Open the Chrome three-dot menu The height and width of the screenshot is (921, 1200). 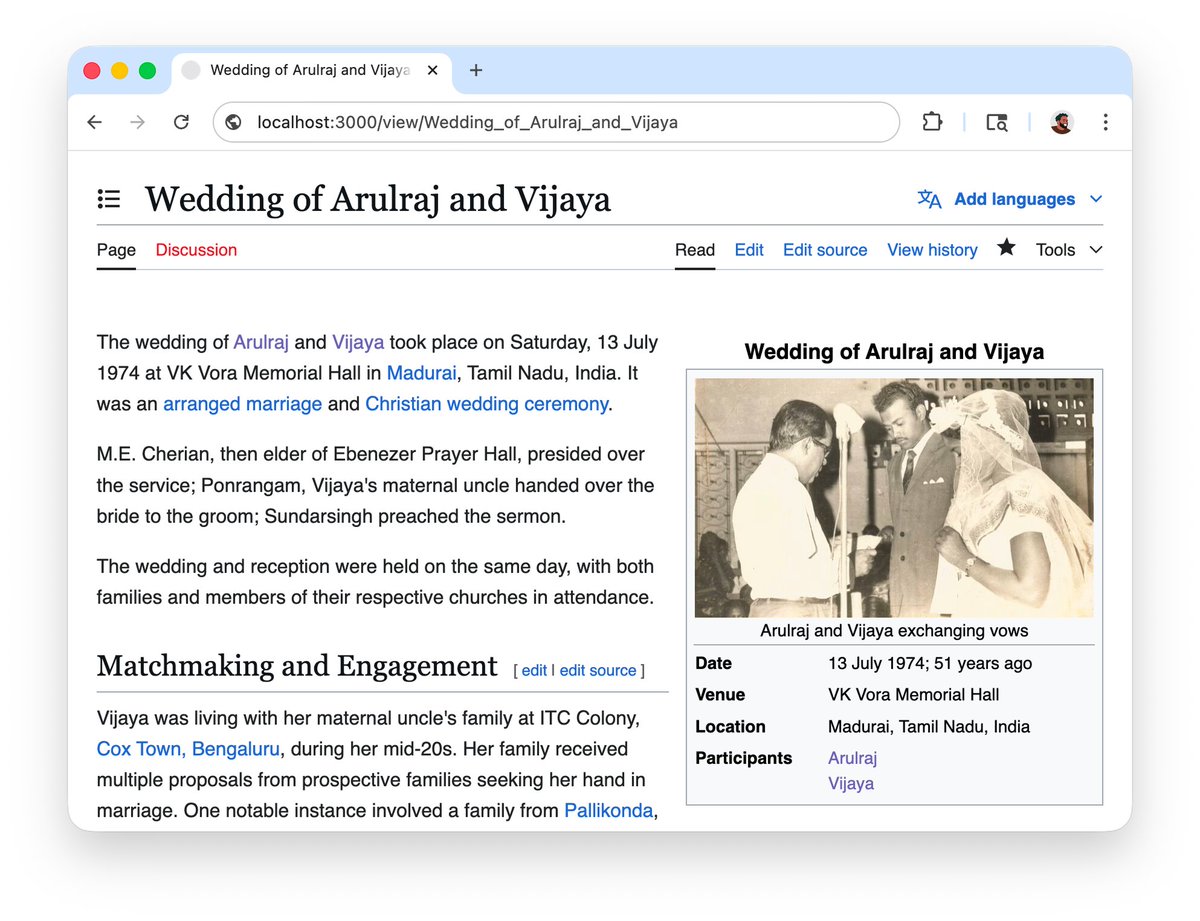coord(1105,122)
